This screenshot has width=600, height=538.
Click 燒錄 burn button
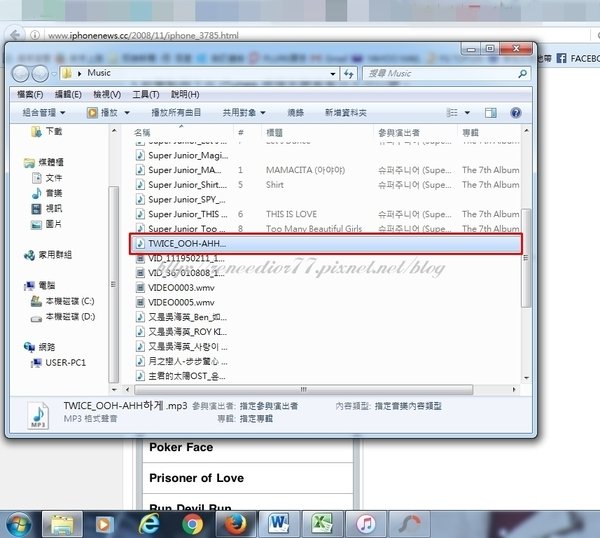coord(295,112)
